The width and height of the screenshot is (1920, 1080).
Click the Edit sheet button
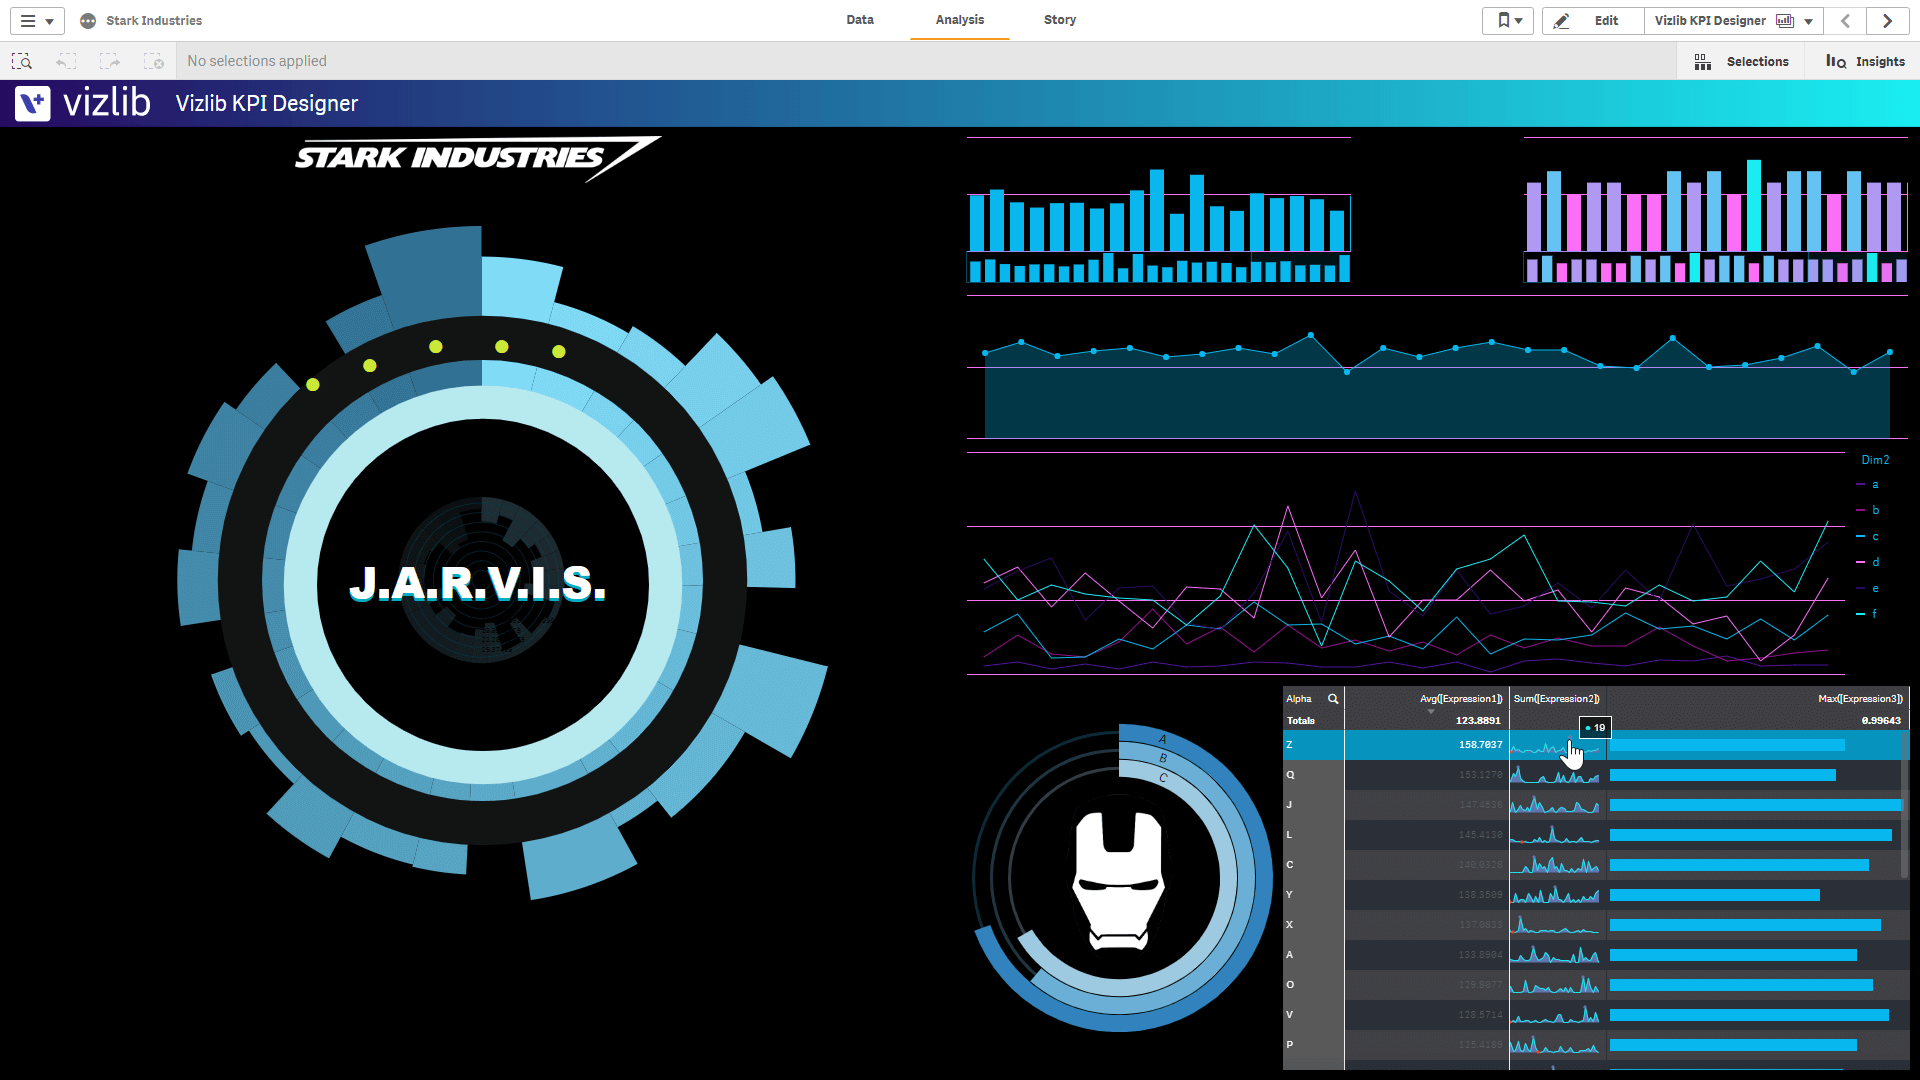click(x=1593, y=21)
